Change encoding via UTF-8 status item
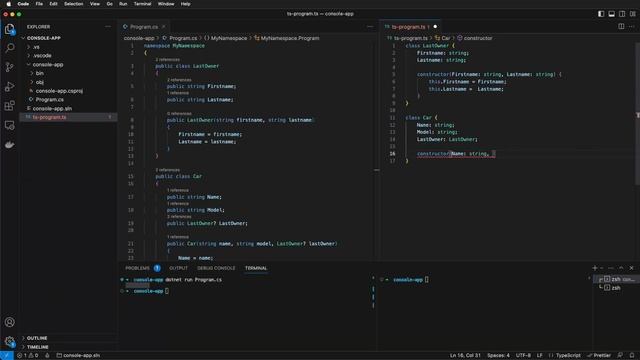This screenshot has height=360, width=640. pos(523,356)
